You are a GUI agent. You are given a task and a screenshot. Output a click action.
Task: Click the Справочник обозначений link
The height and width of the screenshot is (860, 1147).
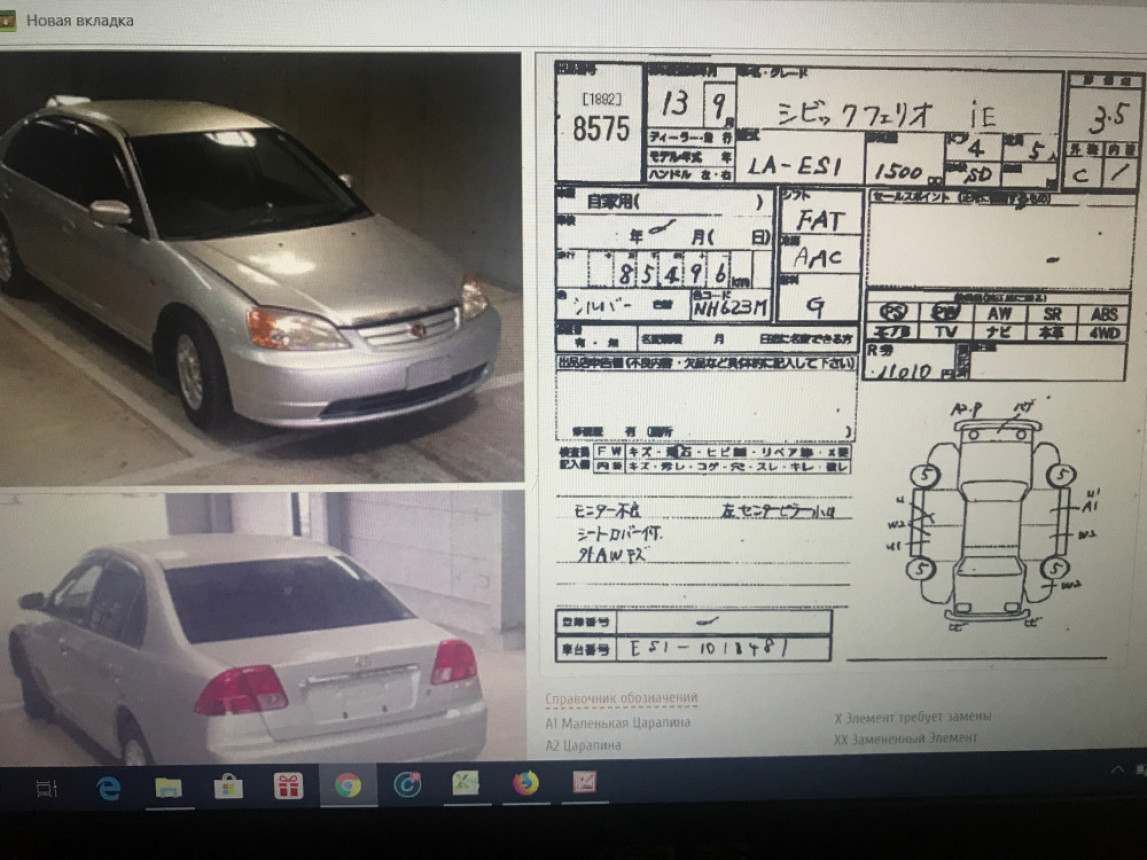[621, 698]
